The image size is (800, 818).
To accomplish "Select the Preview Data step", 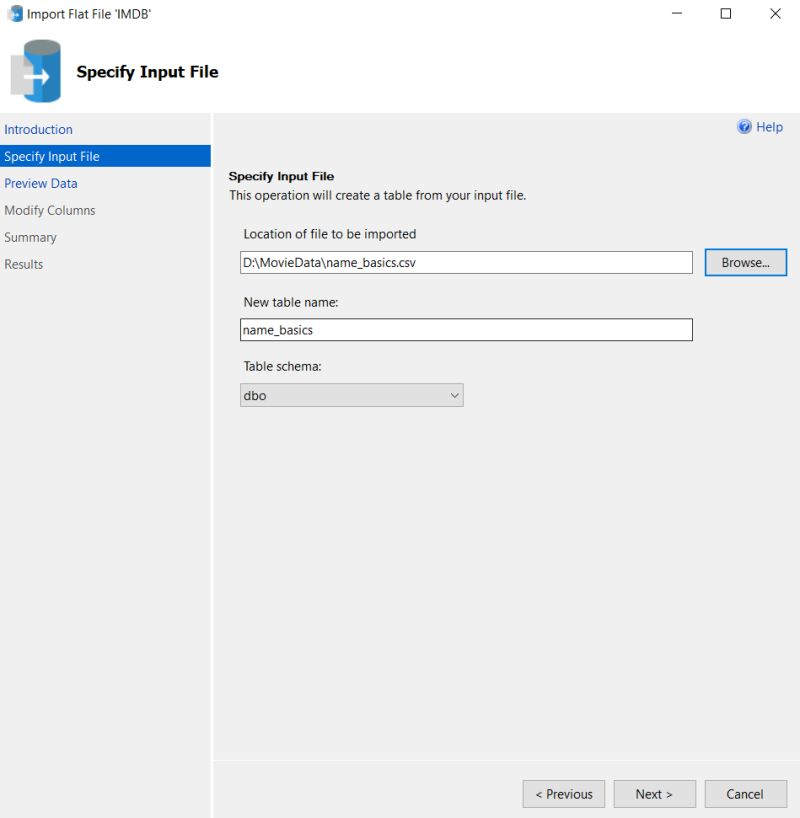I will click(41, 183).
